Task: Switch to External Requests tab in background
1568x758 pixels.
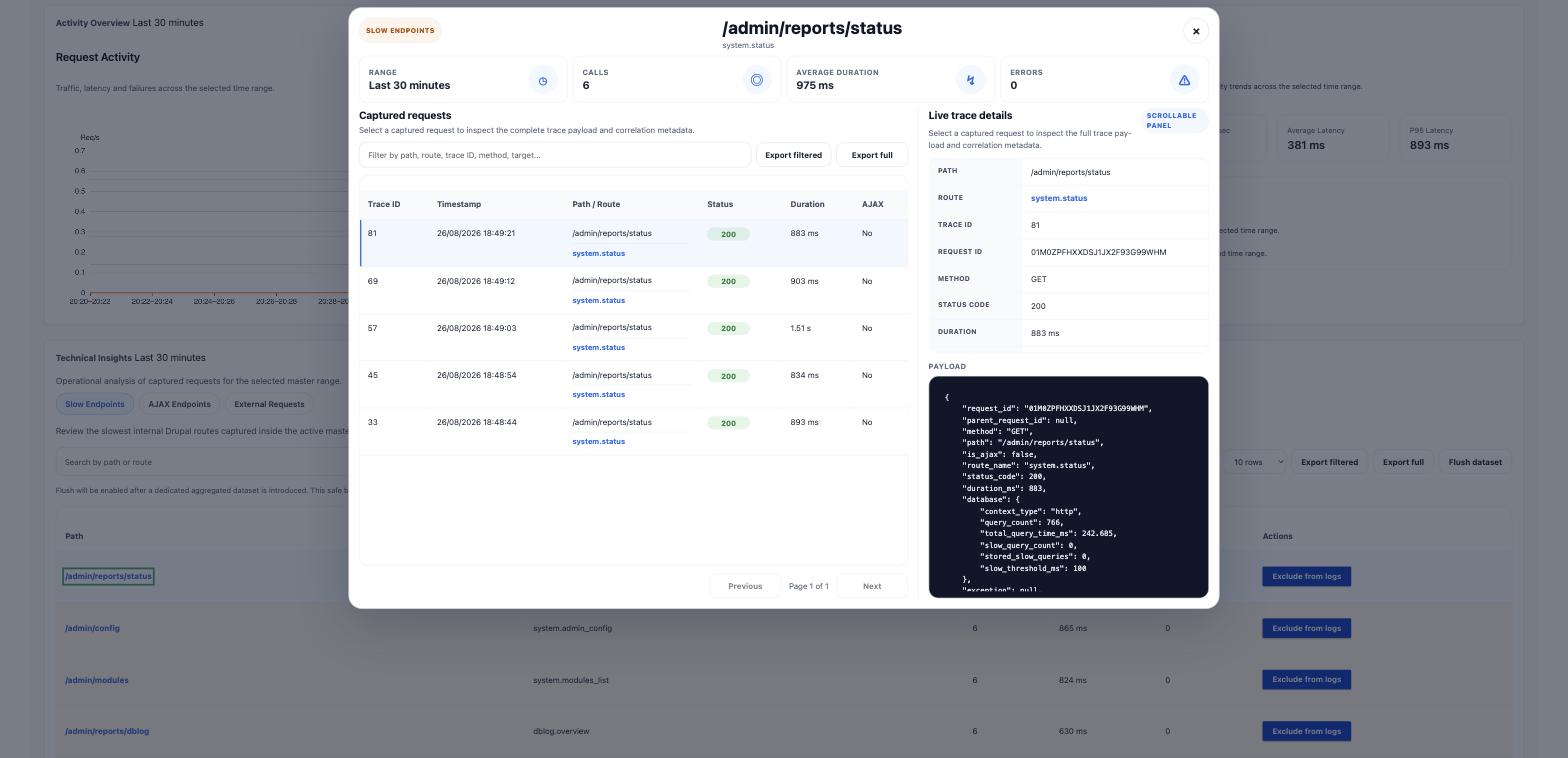Action: [x=269, y=404]
